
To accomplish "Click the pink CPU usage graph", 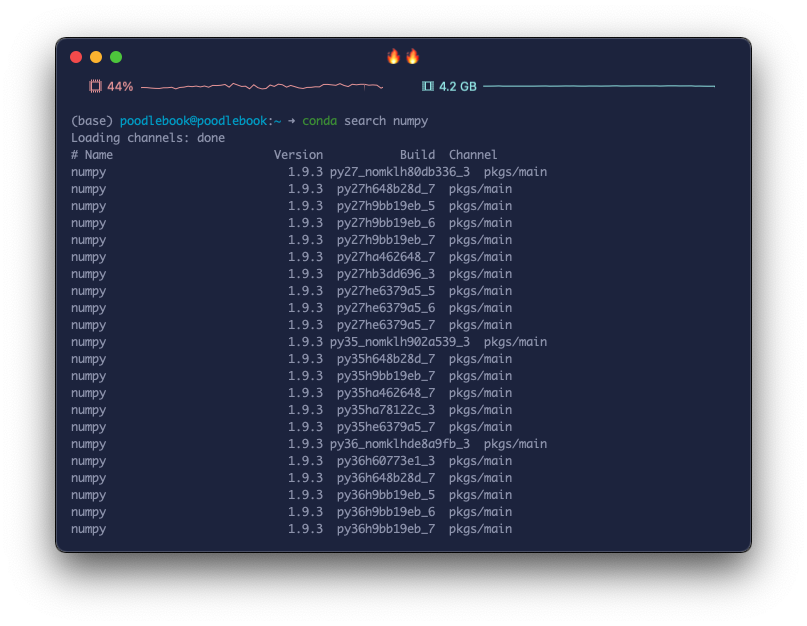I will coord(262,86).
